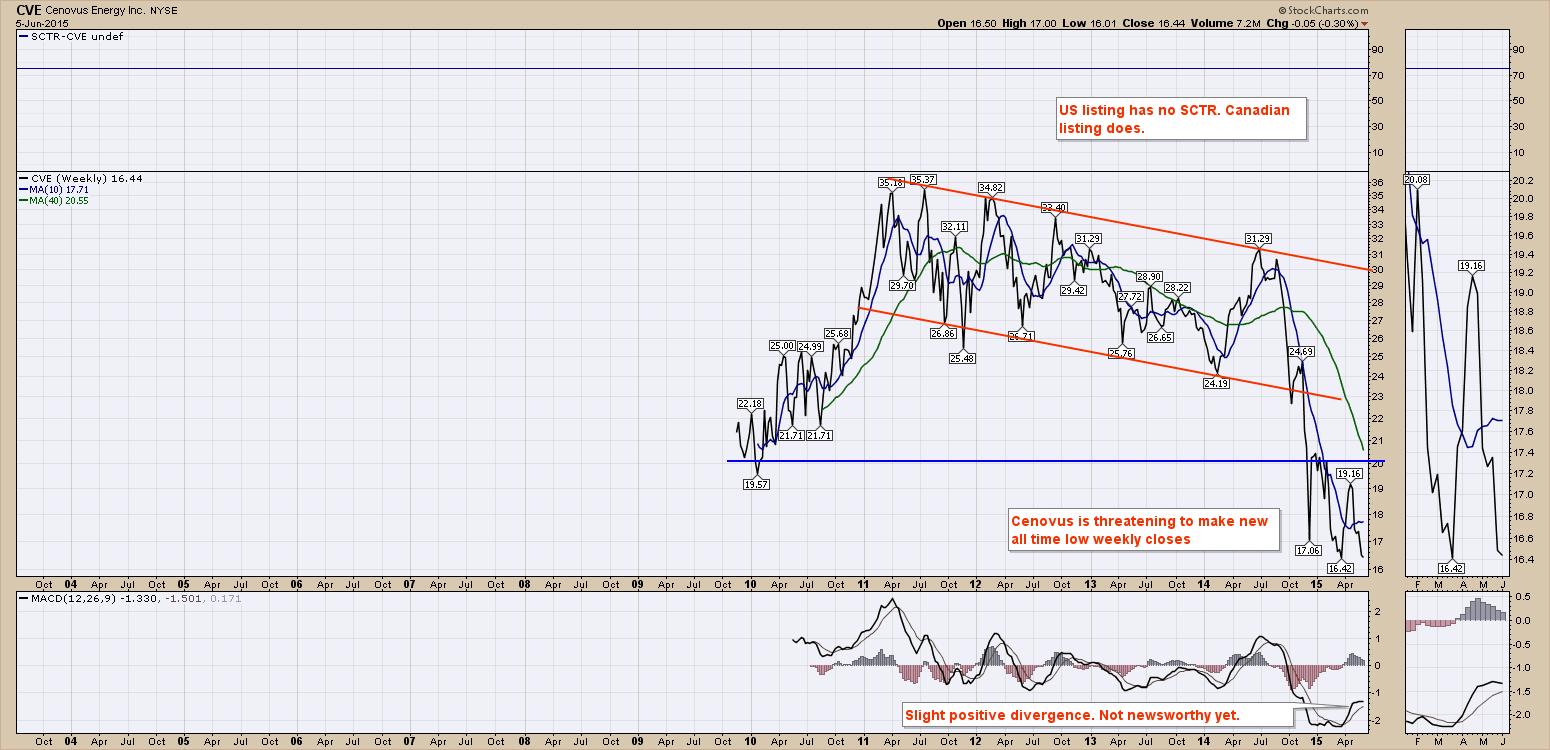Select the 33.40 high price label
The height and width of the screenshot is (750, 1550).
[x=1054, y=208]
